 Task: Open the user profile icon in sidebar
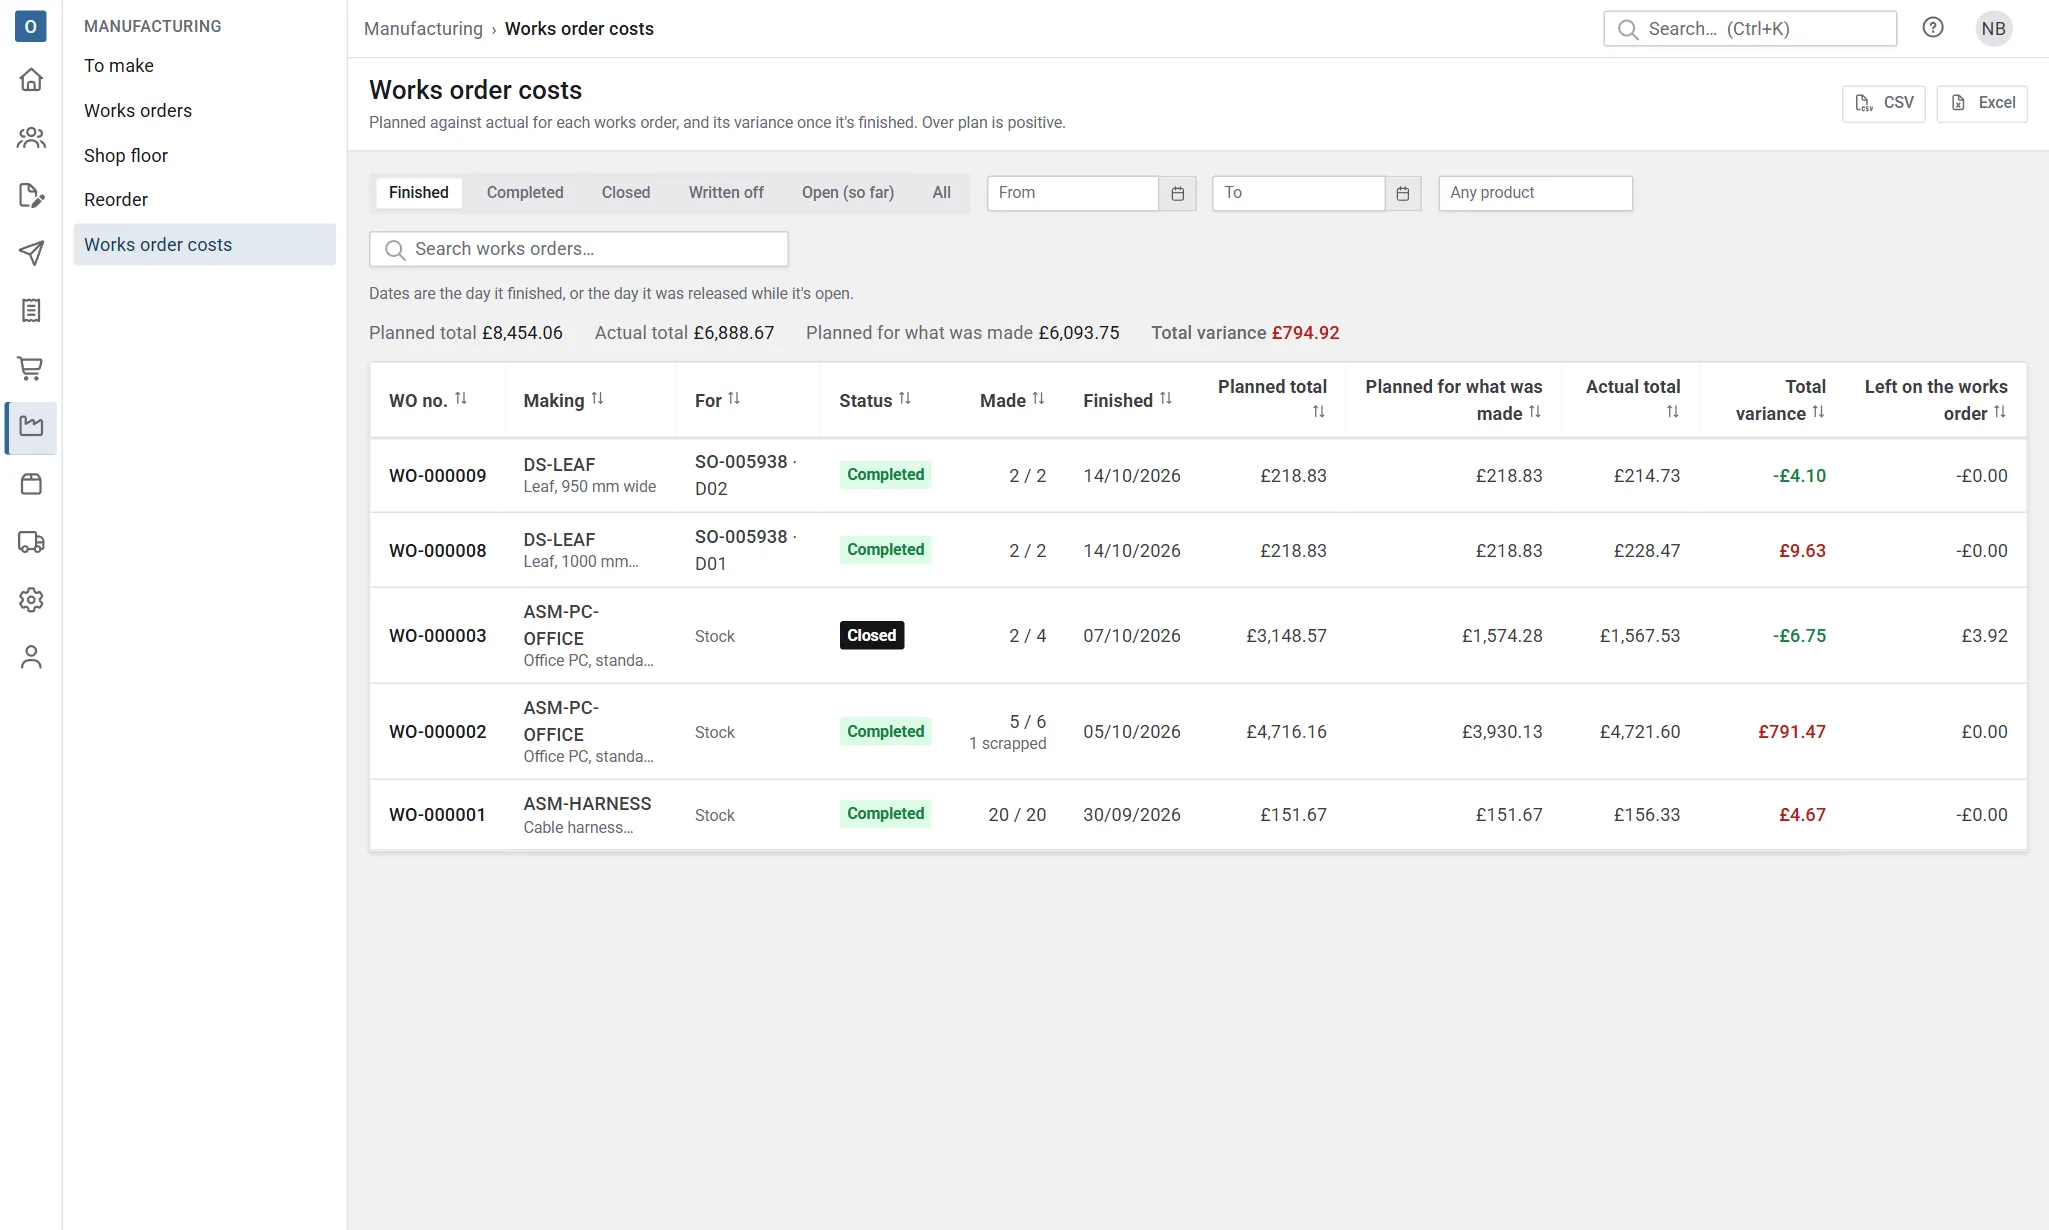pyautogui.click(x=31, y=657)
